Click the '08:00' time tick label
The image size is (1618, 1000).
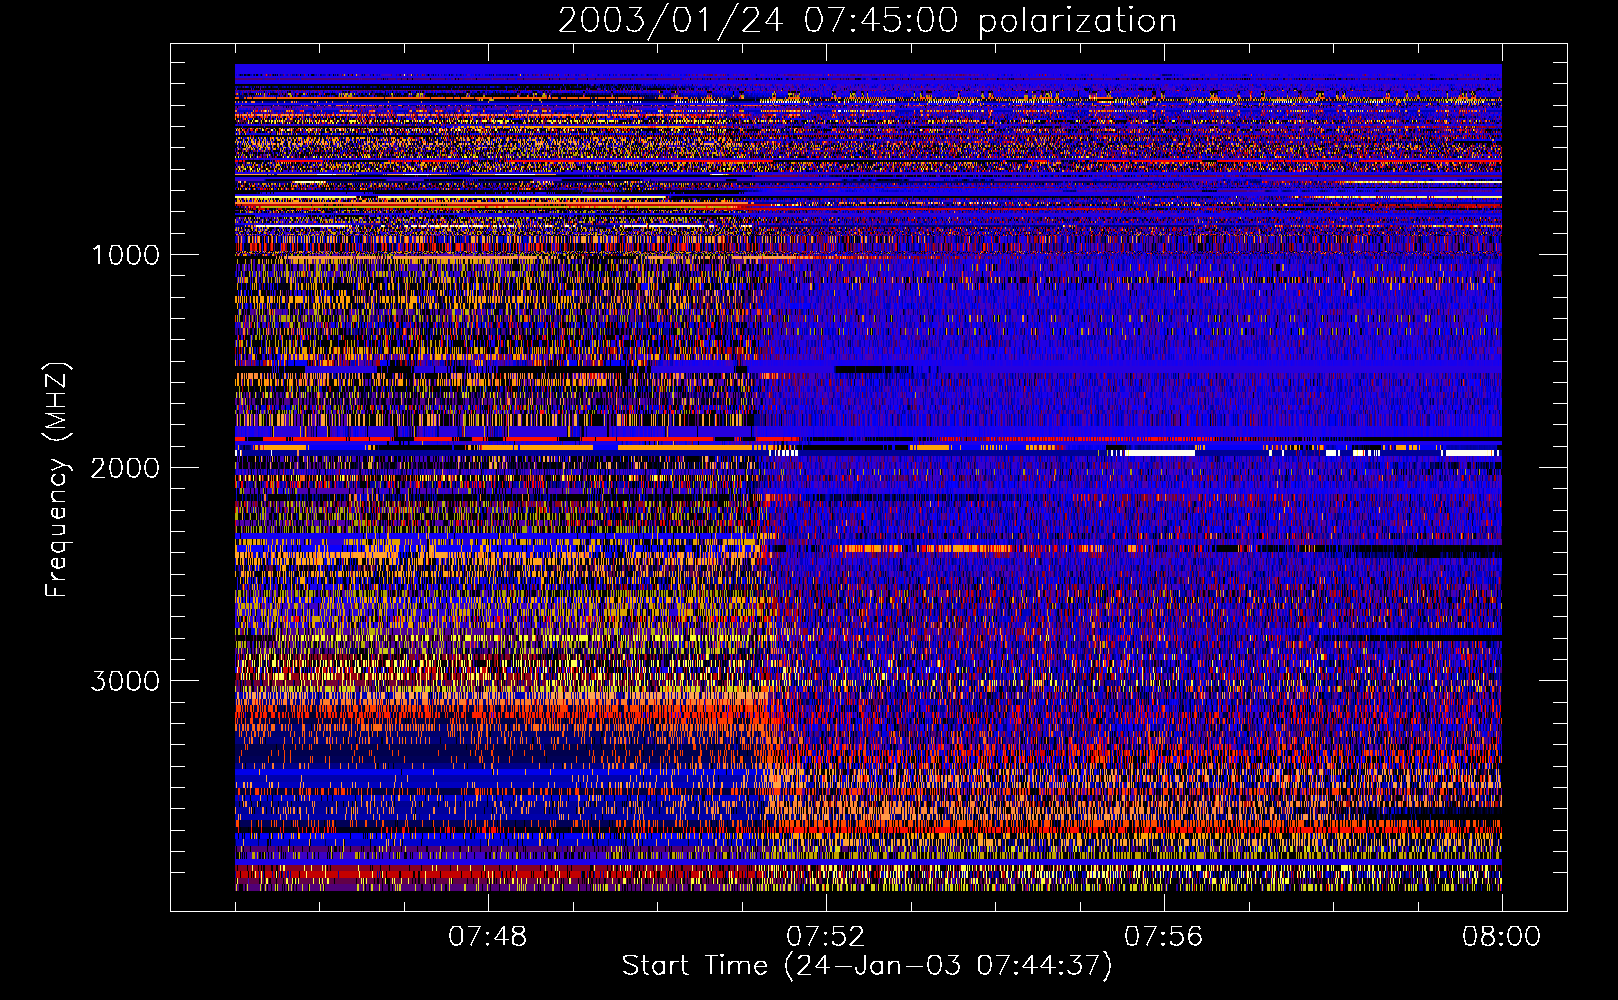pyautogui.click(x=1502, y=937)
